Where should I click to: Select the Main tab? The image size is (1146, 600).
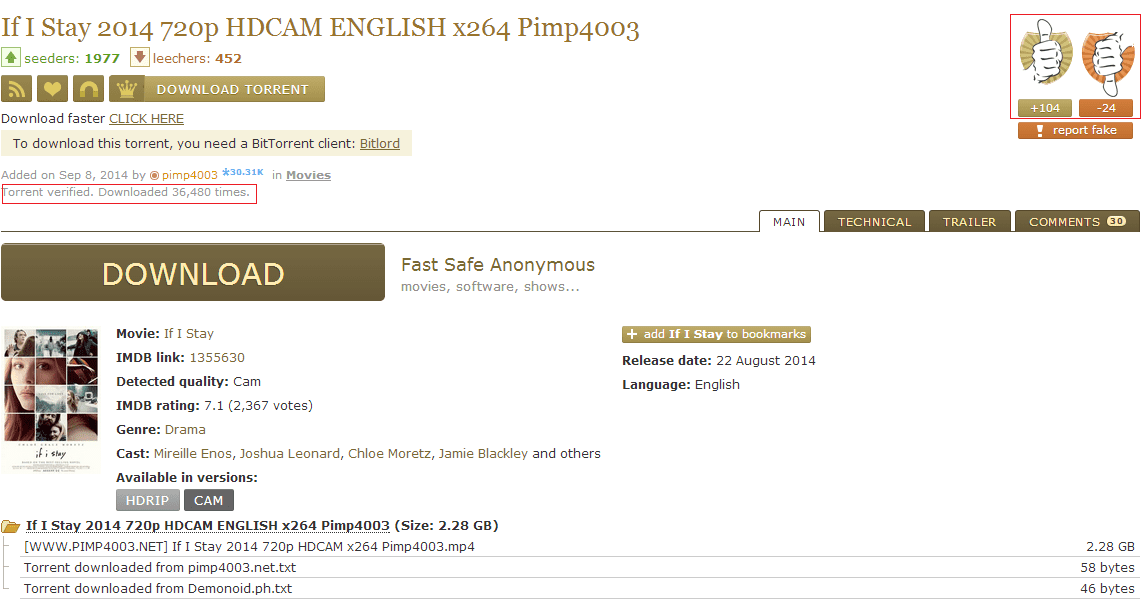(789, 221)
